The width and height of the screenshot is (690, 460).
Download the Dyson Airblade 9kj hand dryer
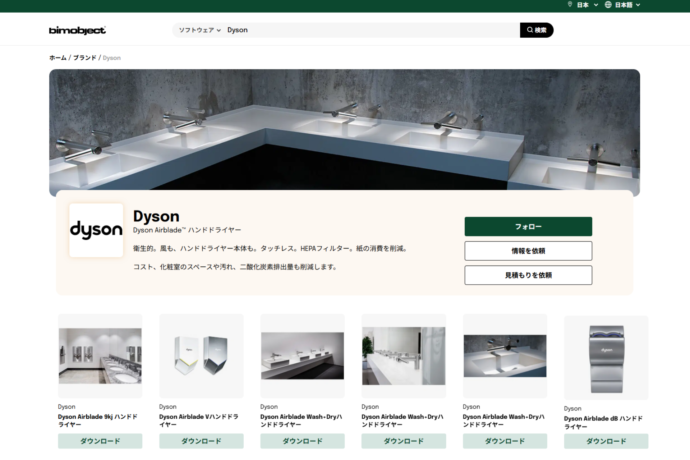[100, 441]
